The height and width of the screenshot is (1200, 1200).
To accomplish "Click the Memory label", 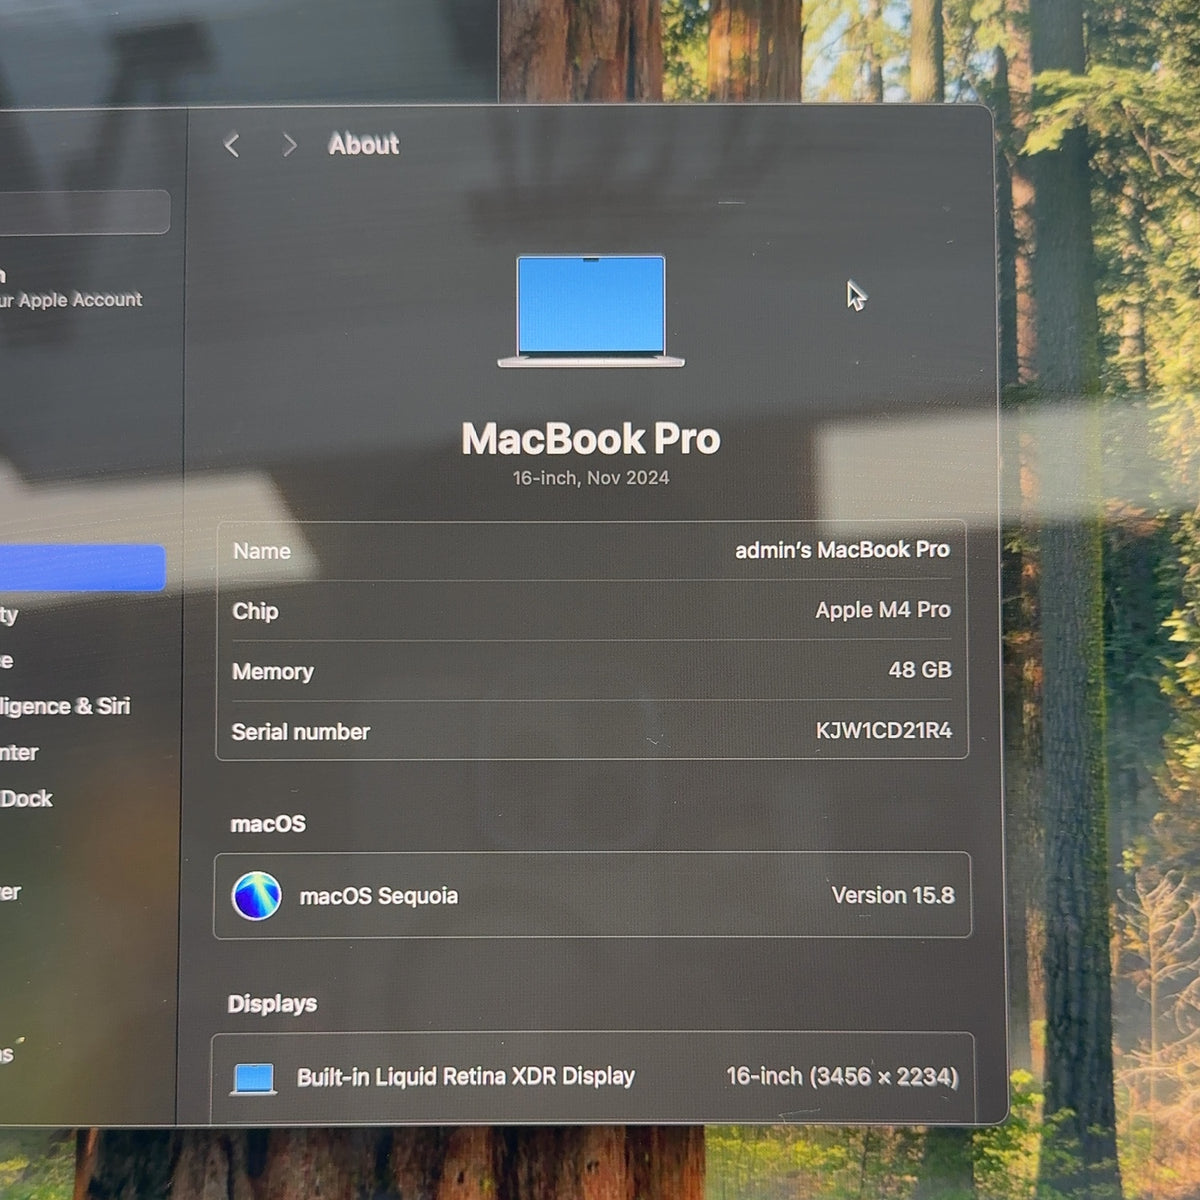I will pyautogui.click(x=273, y=672).
